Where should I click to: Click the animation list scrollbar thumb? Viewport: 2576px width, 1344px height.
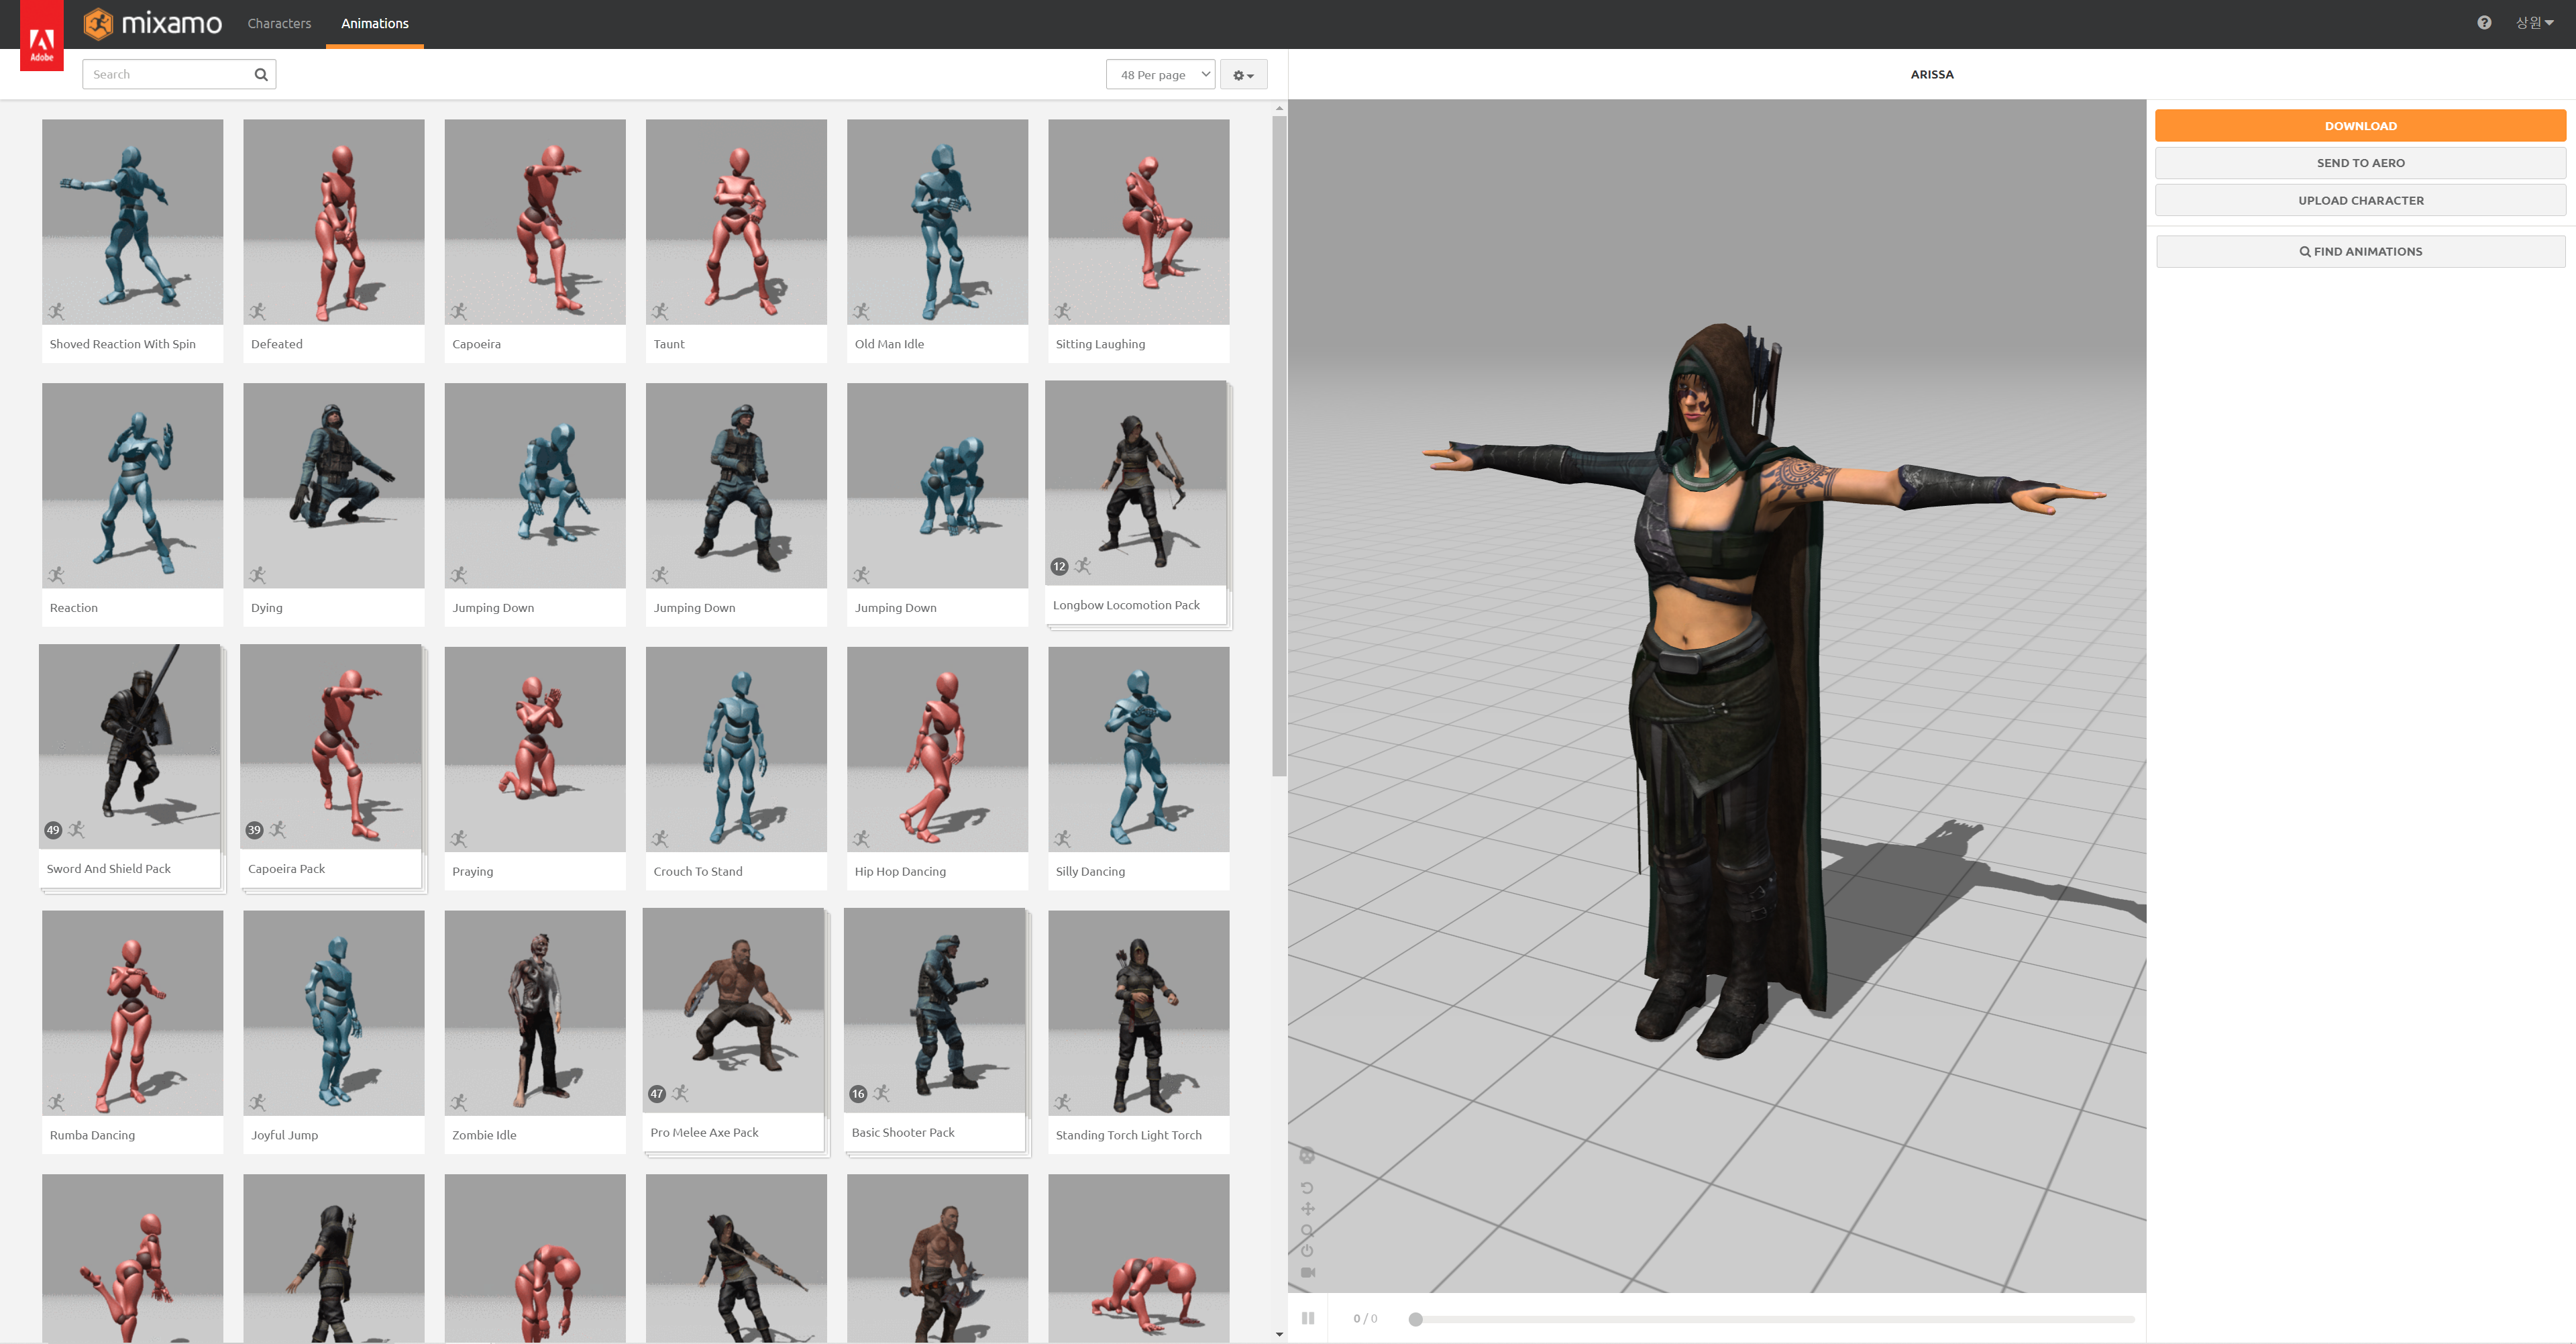(1279, 446)
